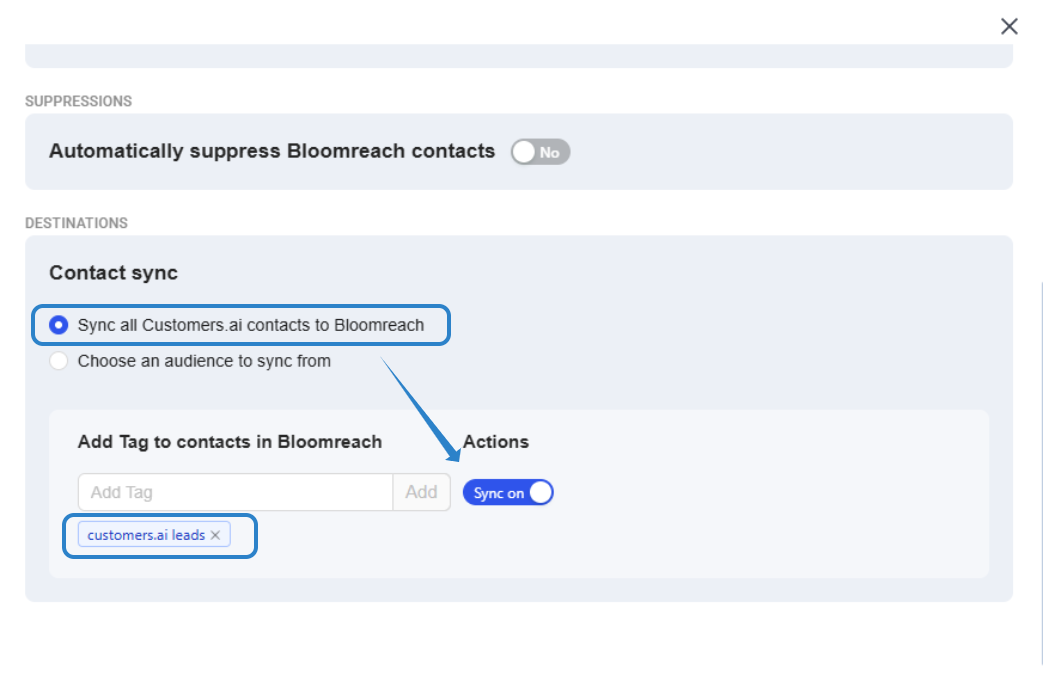Click the DESTINATIONS section label
Image resolution: width=1043 pixels, height=694 pixels.
tap(76, 223)
